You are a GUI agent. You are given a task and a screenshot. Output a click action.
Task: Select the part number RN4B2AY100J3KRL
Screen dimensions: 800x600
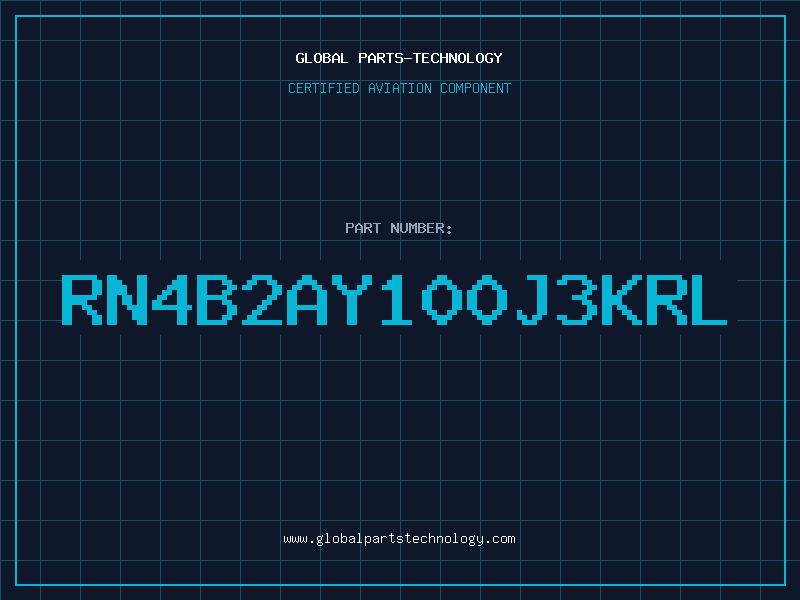(x=394, y=299)
